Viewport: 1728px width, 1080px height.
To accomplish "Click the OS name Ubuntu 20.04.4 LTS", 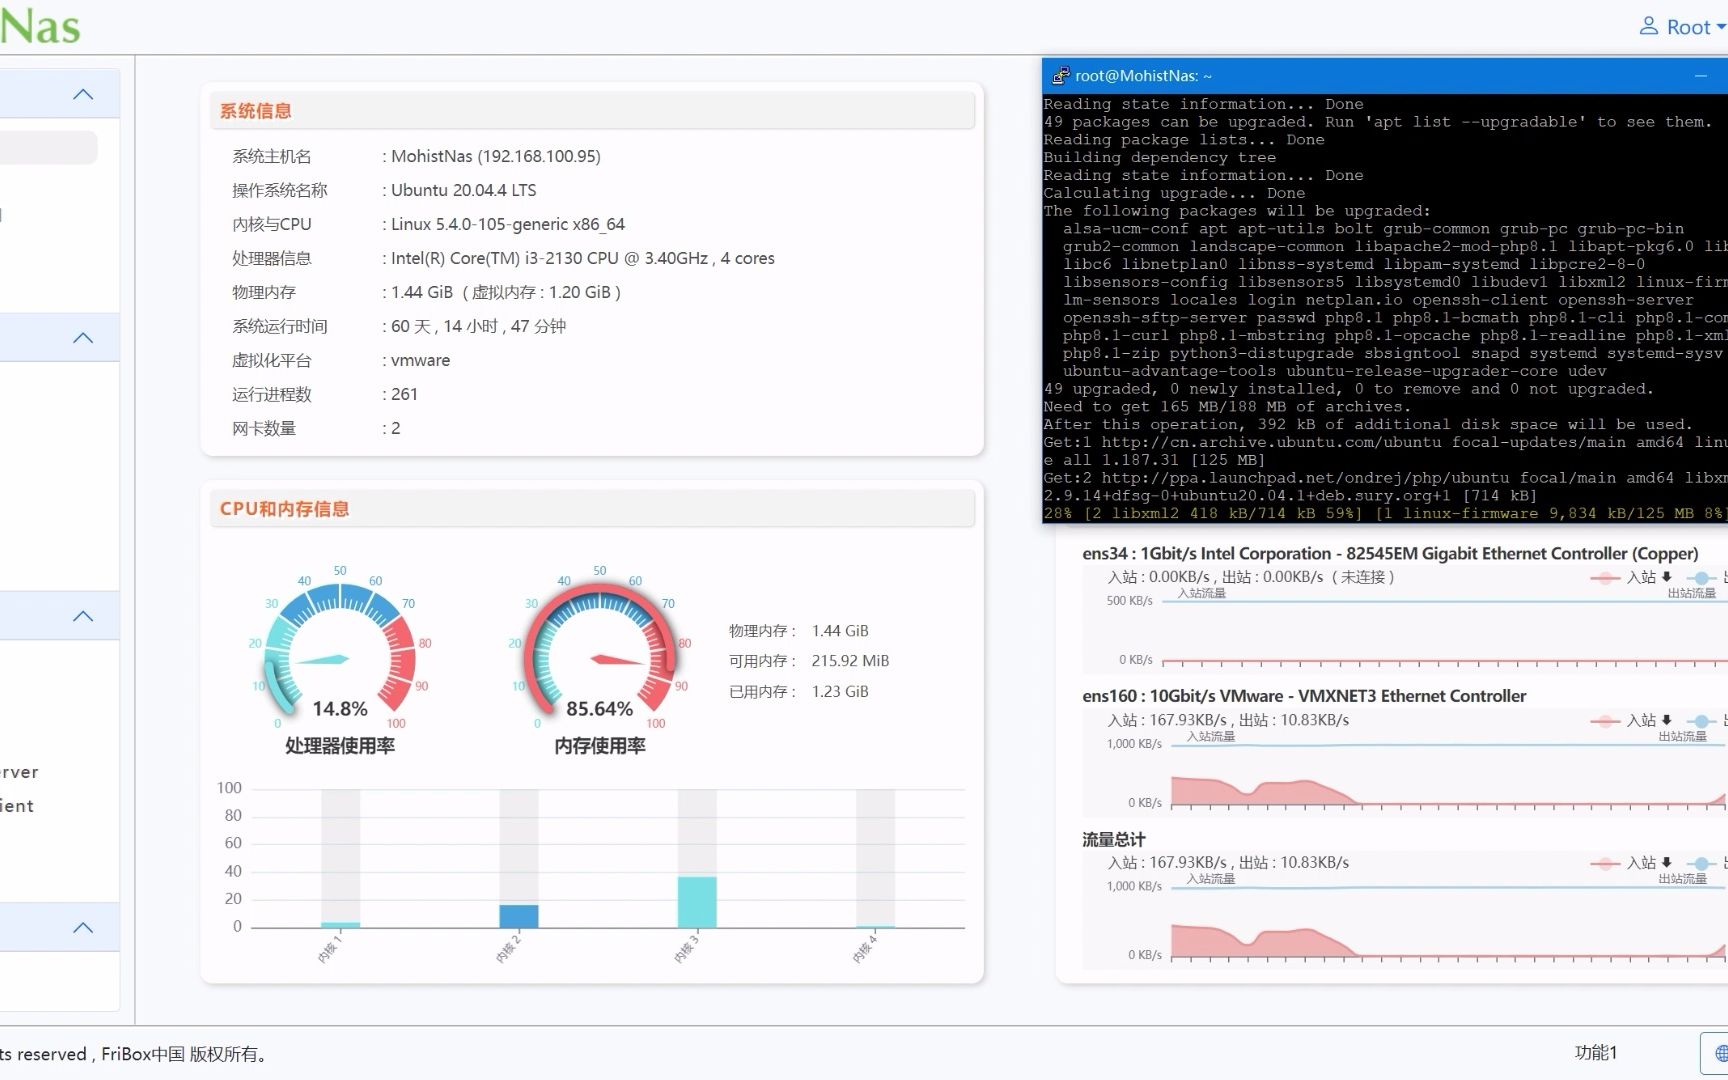I will click(x=464, y=190).
